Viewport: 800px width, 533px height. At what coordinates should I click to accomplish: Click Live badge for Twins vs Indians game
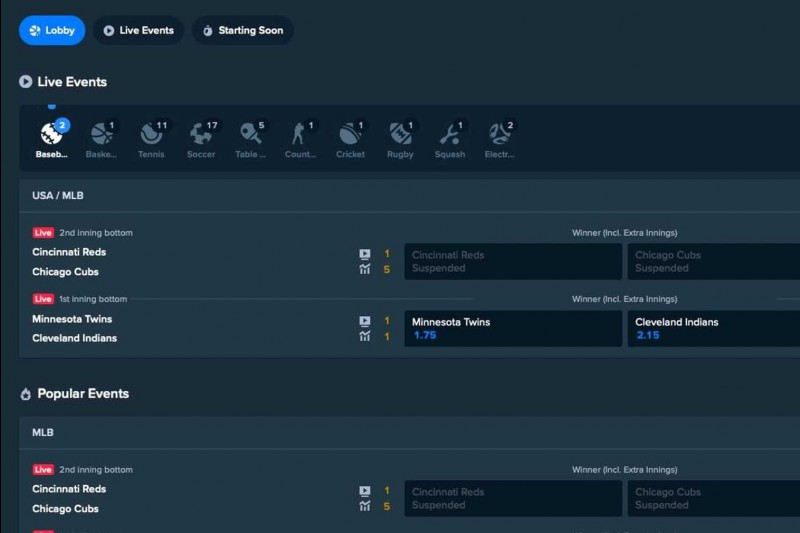pyautogui.click(x=43, y=299)
